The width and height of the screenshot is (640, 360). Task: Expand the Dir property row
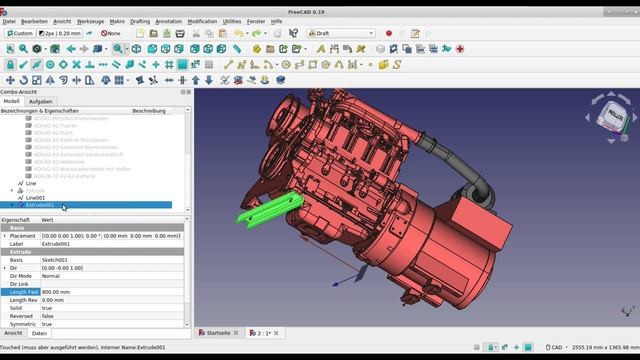4,268
